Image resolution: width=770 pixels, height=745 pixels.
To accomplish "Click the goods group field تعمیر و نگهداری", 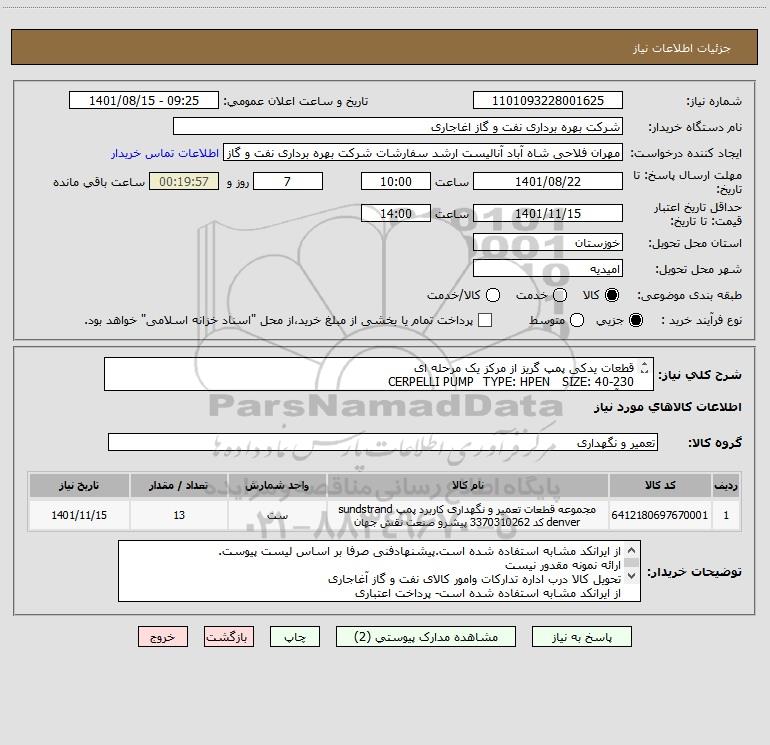I will click(383, 442).
